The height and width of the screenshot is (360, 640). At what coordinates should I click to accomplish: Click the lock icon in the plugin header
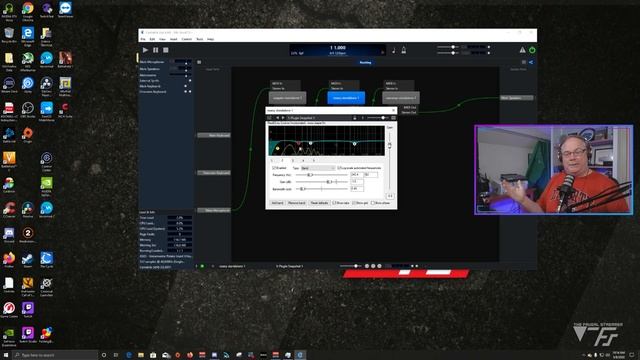click(355, 118)
